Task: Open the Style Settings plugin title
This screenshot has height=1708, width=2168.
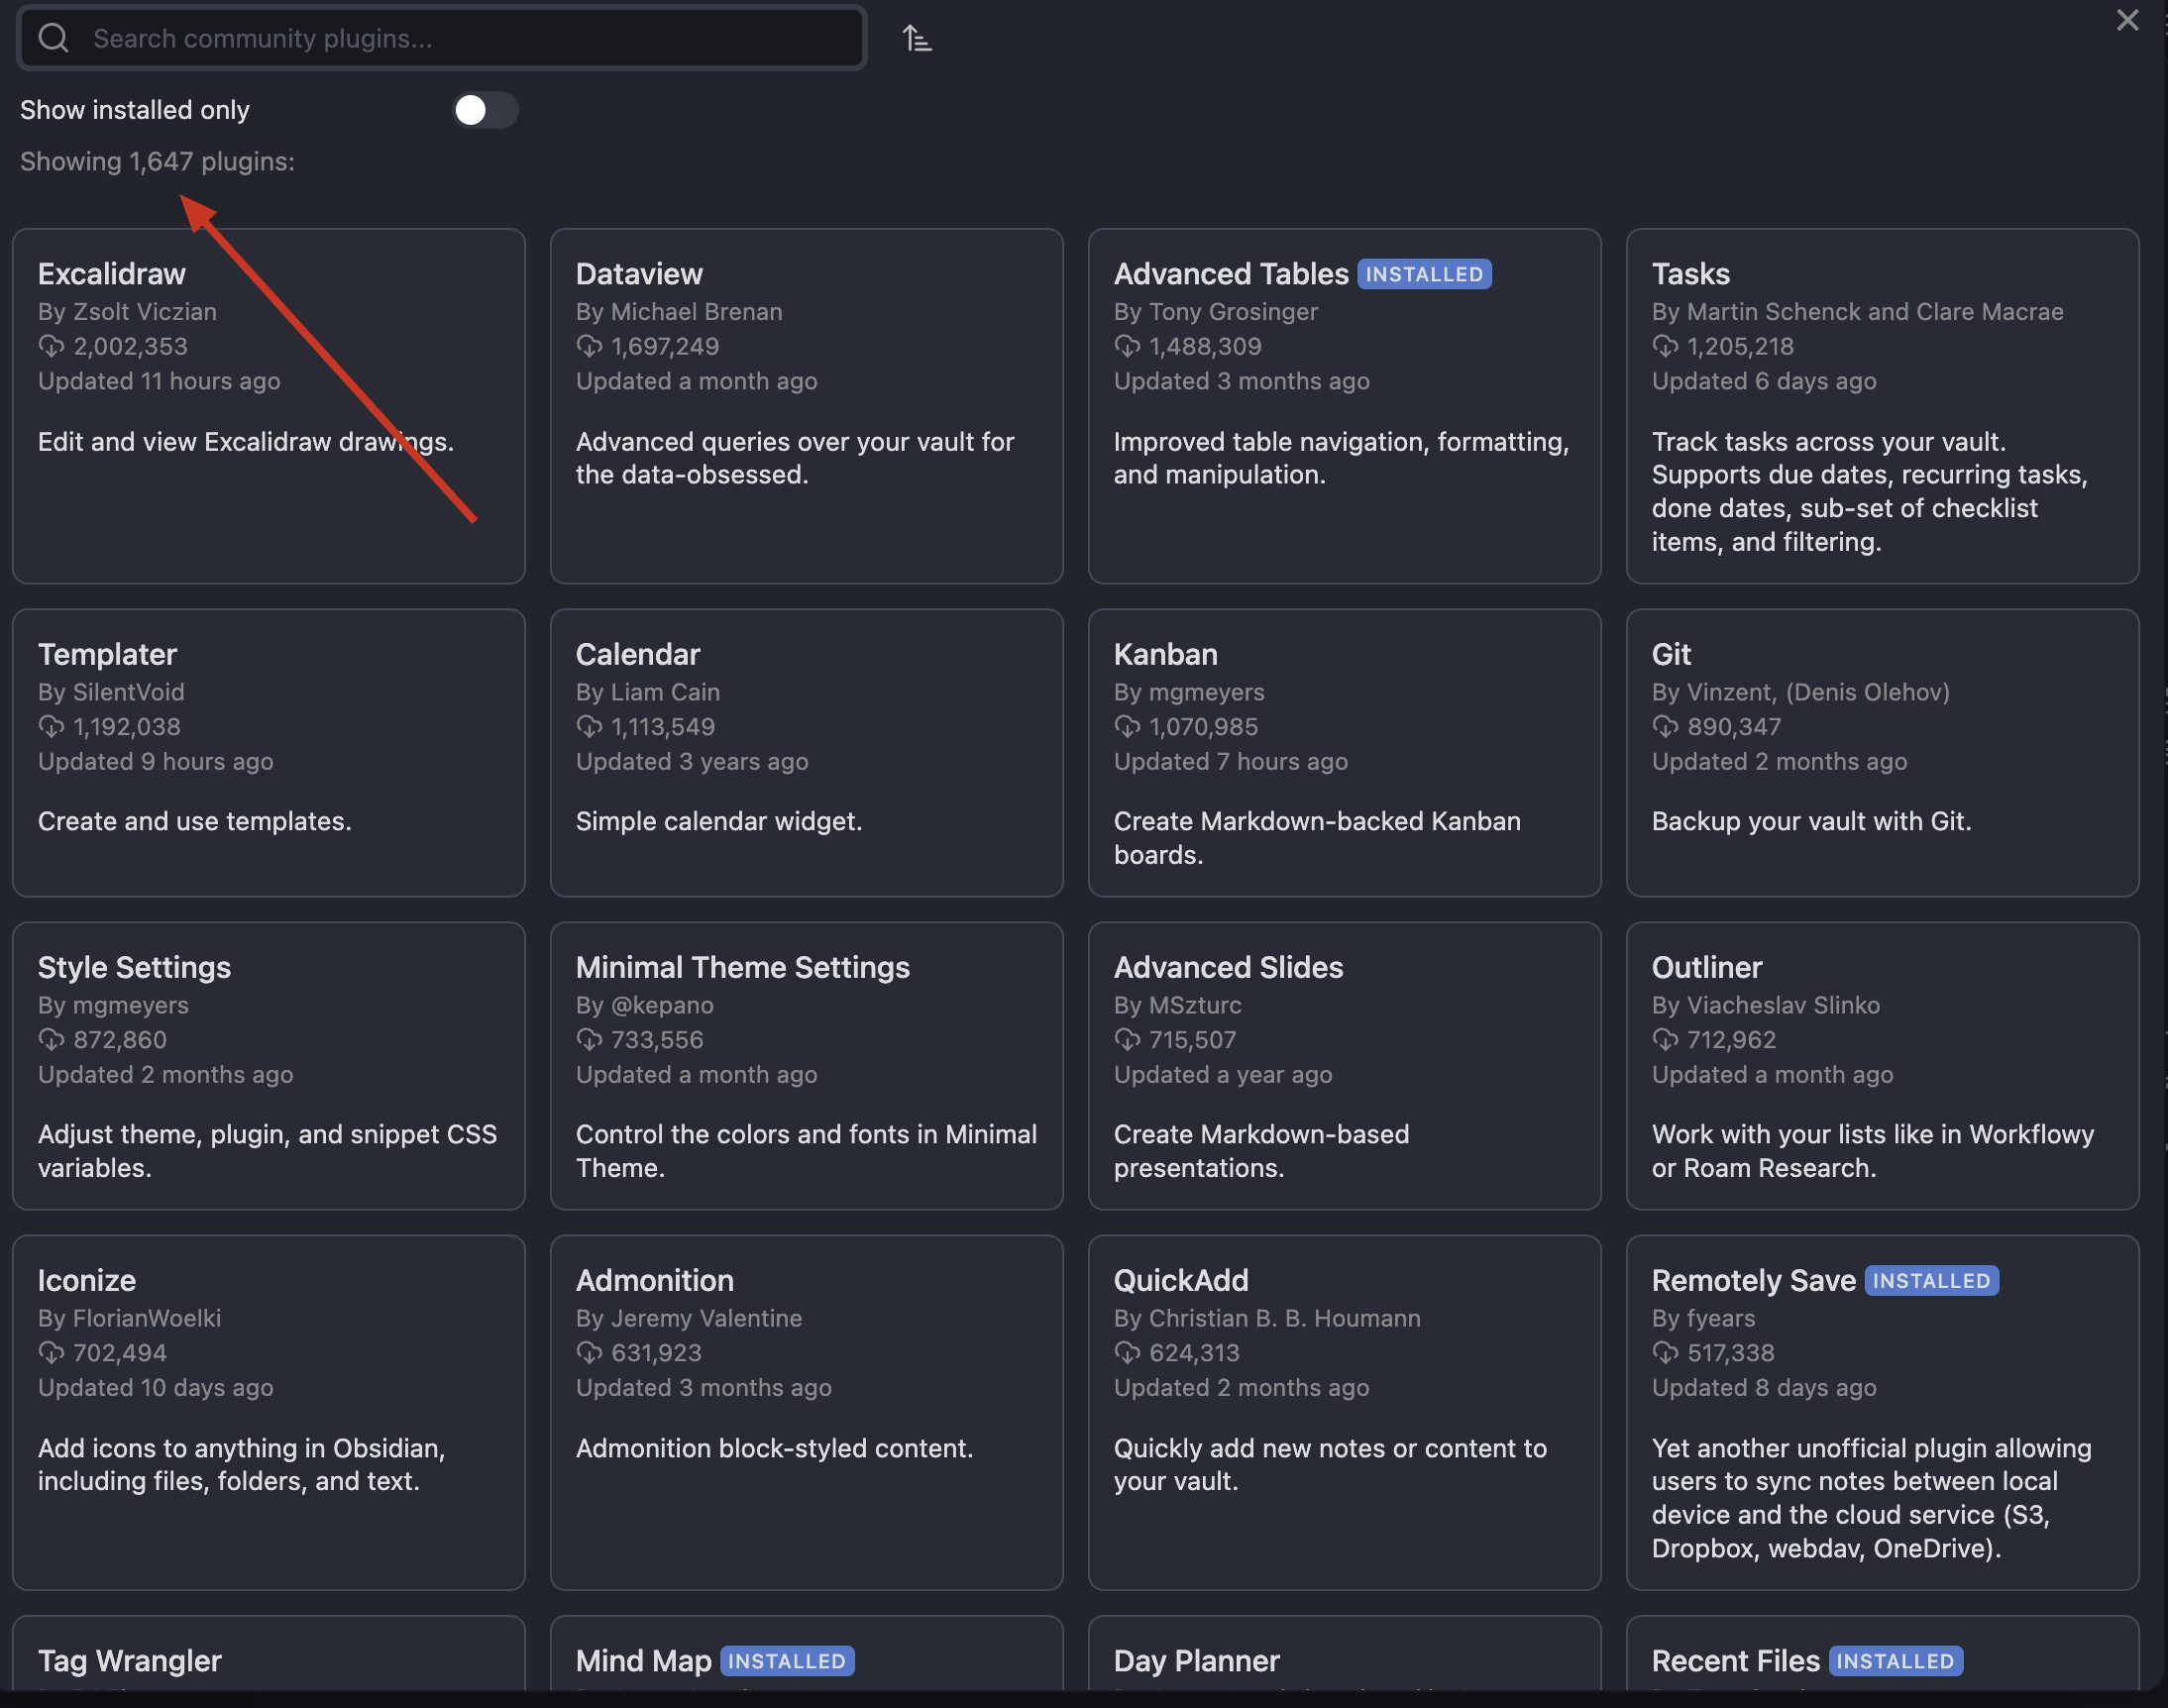Action: (x=134, y=967)
